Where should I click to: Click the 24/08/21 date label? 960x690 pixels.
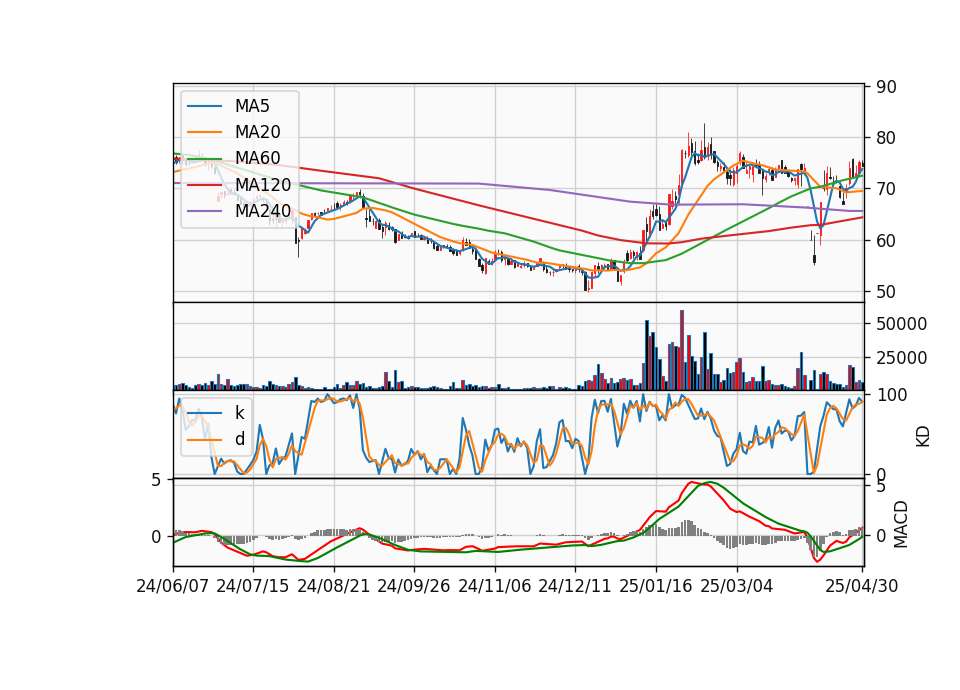coord(334,586)
